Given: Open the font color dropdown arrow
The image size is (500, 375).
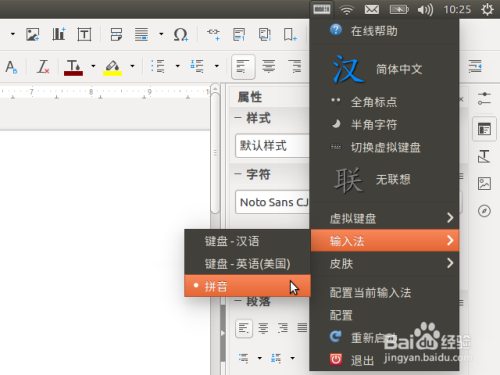Looking at the screenshot, I should [93, 66].
